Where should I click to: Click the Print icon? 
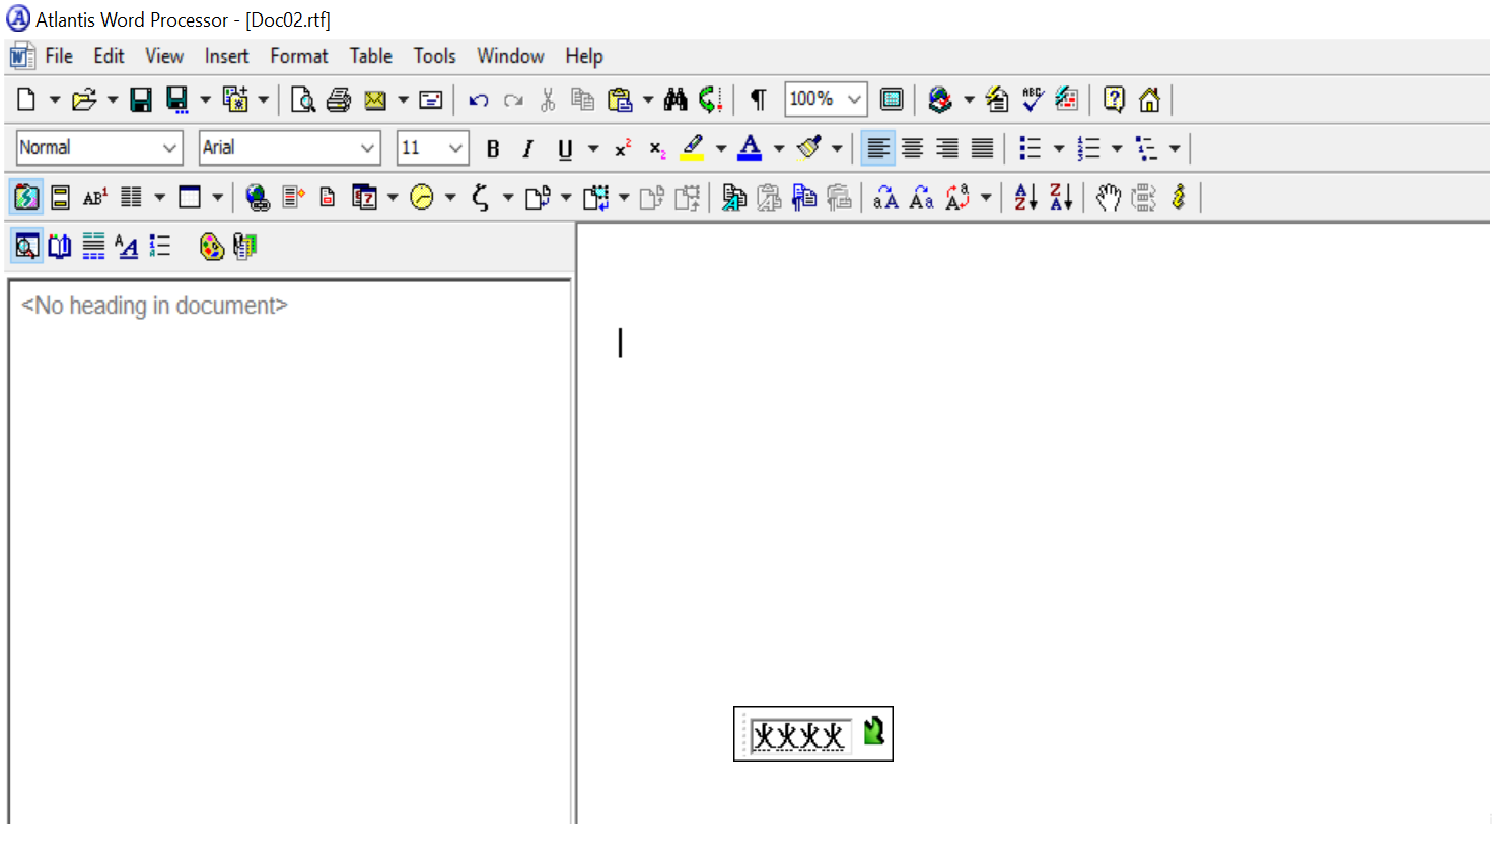pos(339,99)
